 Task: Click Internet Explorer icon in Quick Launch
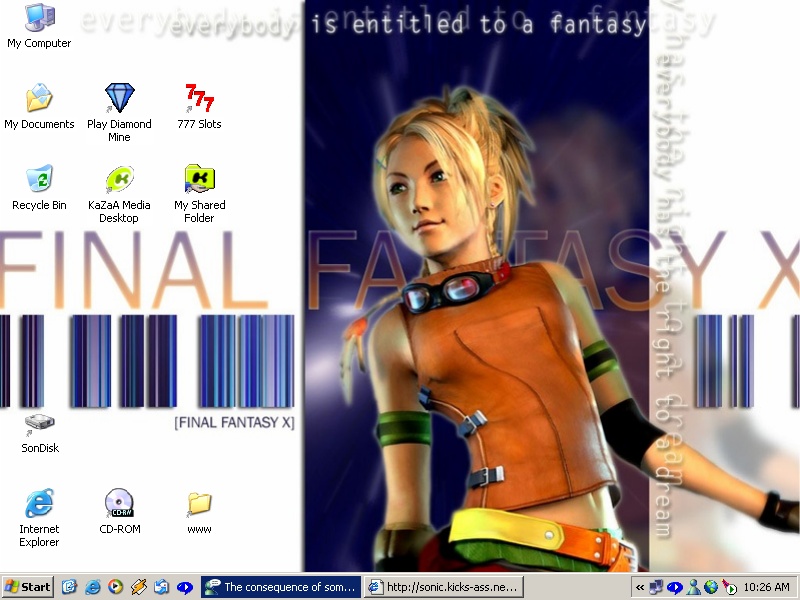click(93, 587)
